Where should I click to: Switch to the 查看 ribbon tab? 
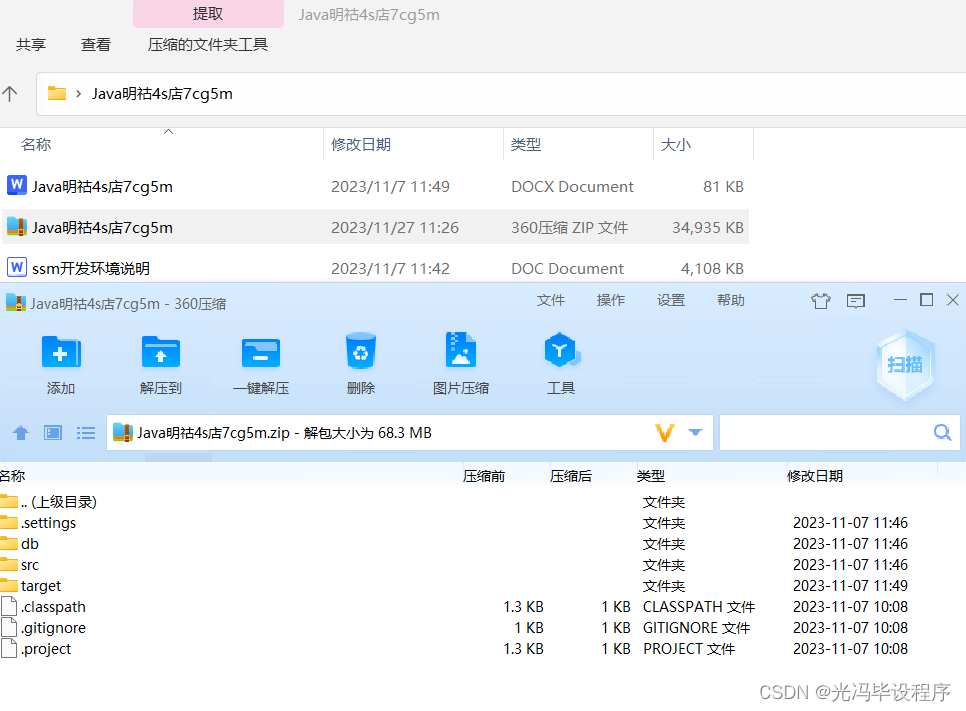click(95, 44)
